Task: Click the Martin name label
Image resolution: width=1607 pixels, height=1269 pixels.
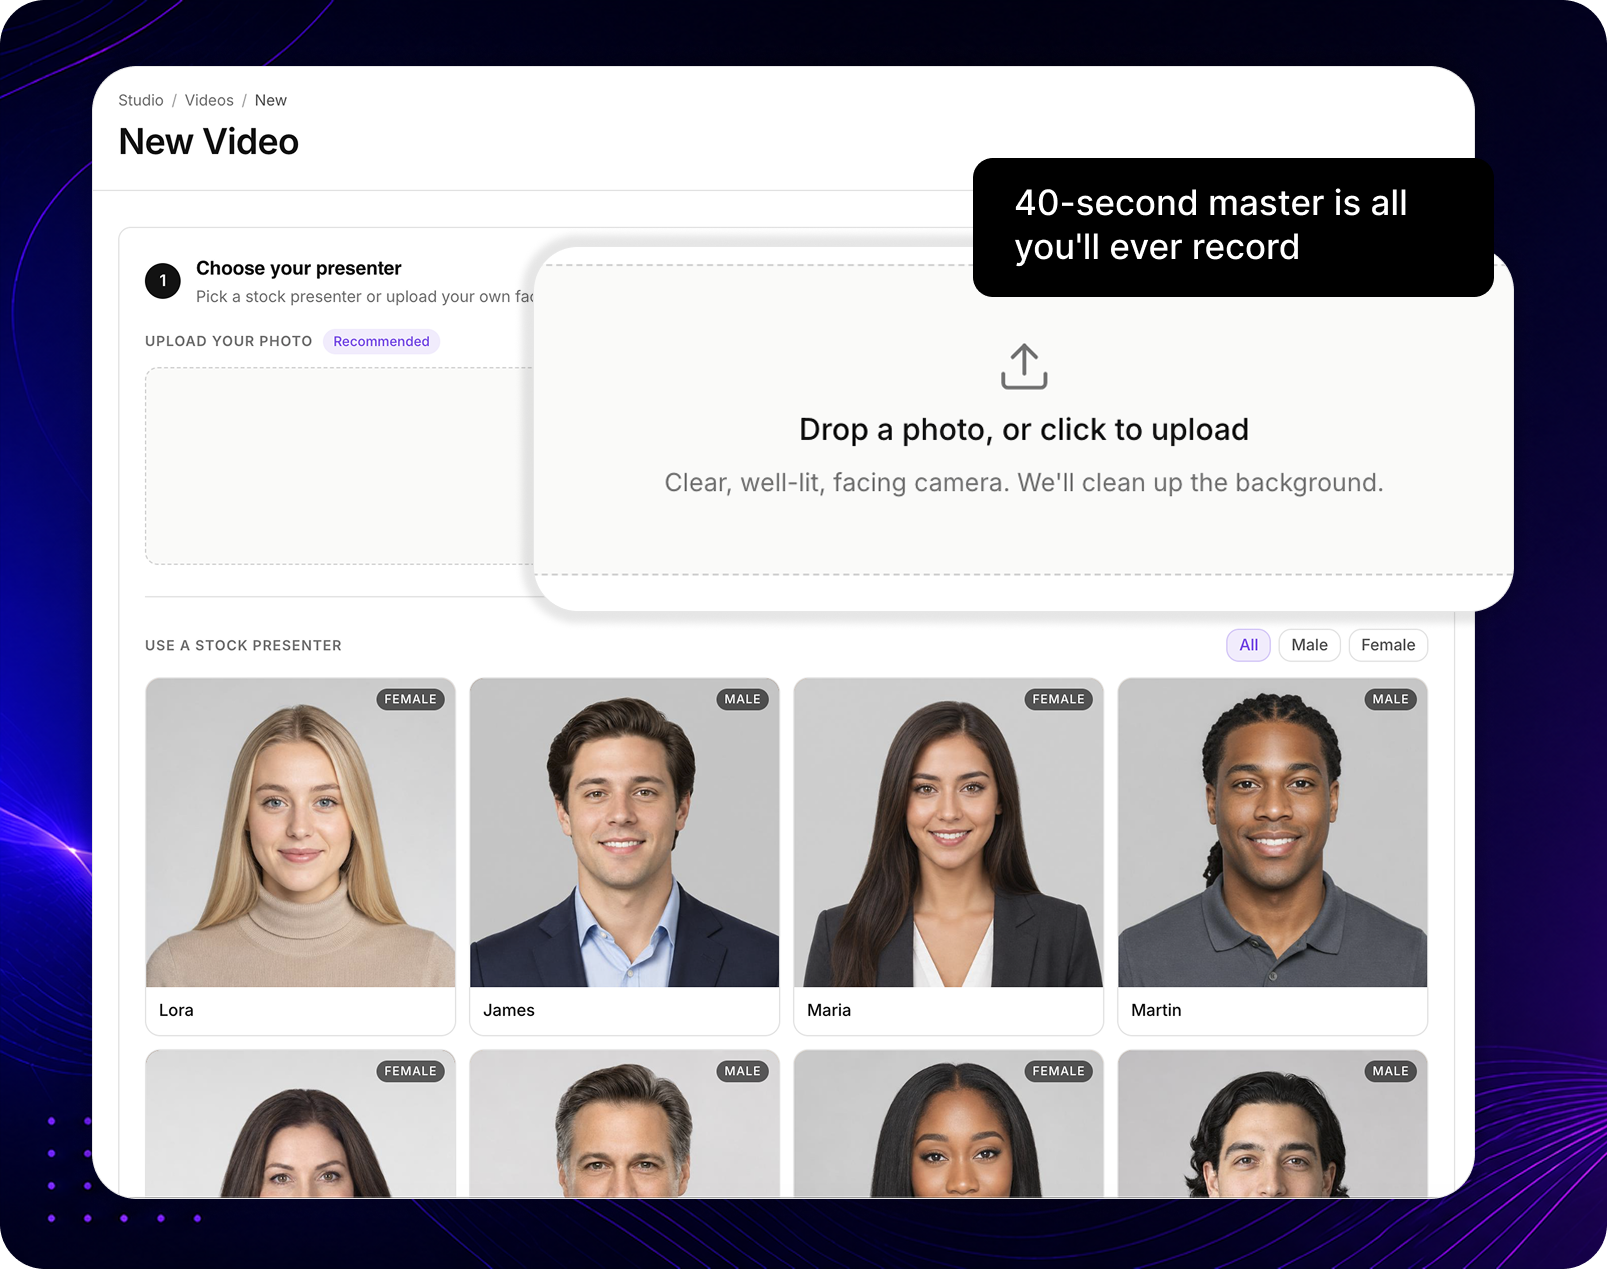Action: (x=1156, y=1010)
